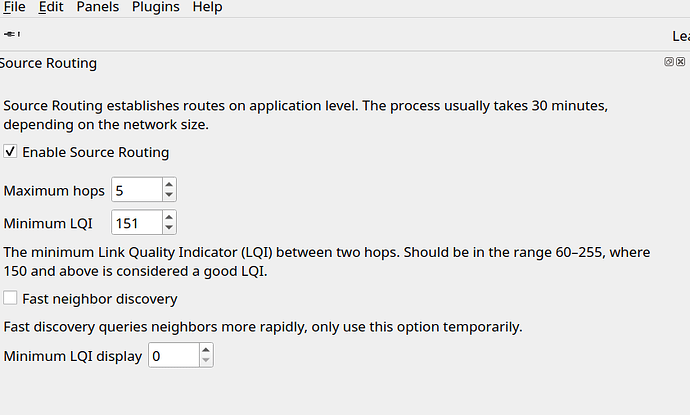Raise Minimum LQI display value by one
The width and height of the screenshot is (690, 415).
click(x=206, y=349)
